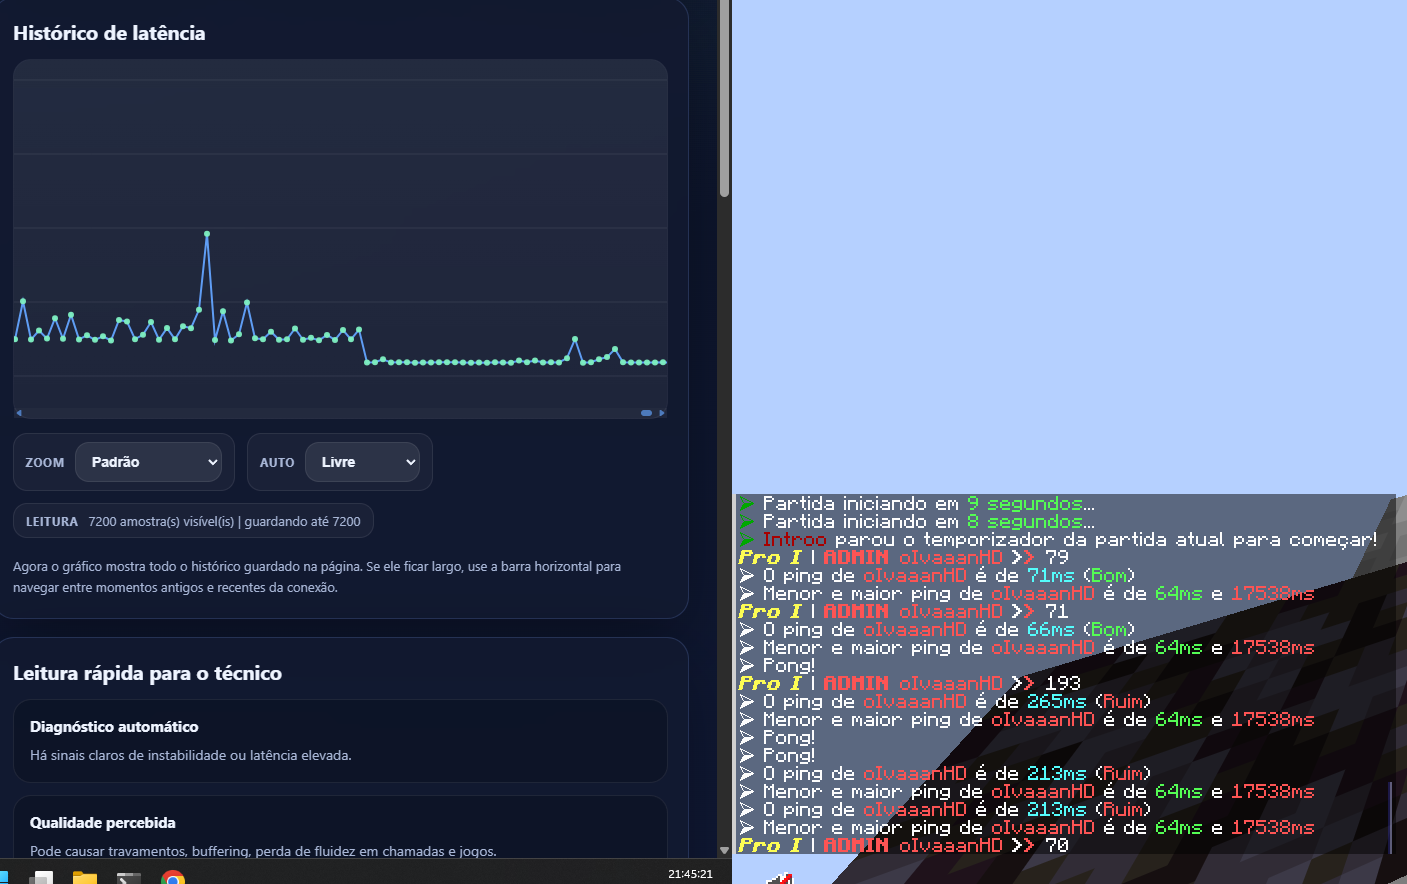Click the red Introo name in chat
This screenshot has width=1407, height=884.
point(795,539)
